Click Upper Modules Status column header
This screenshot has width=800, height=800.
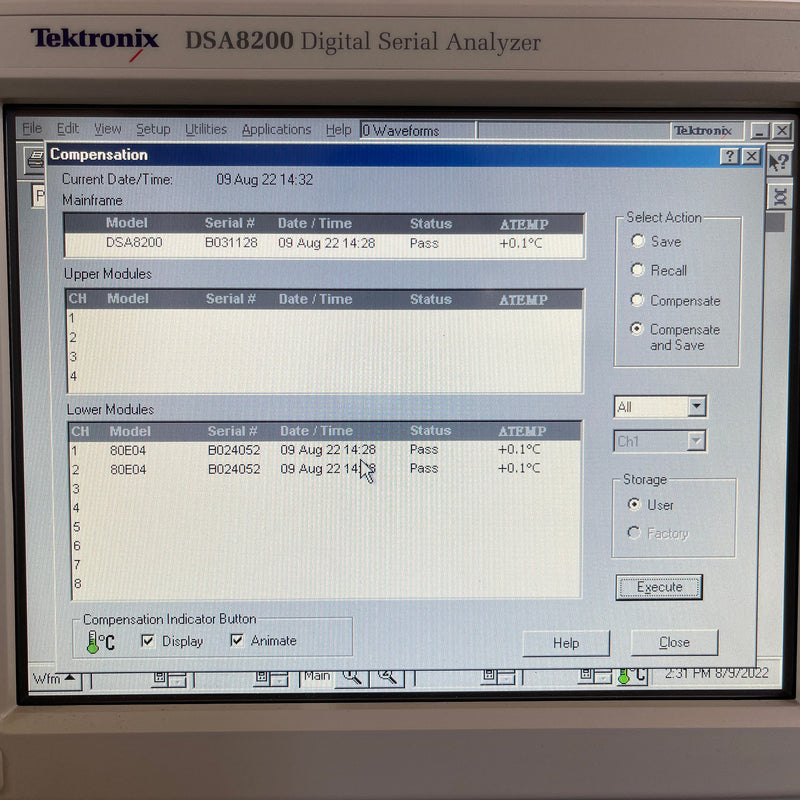pos(431,299)
